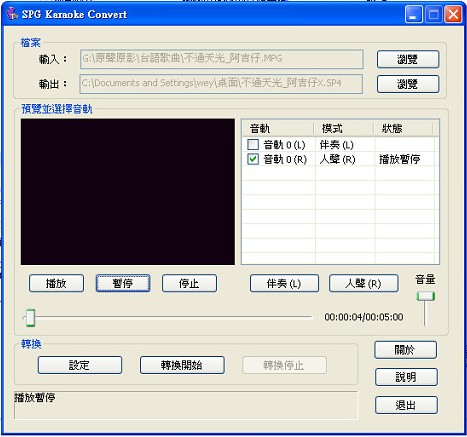Image resolution: width=467 pixels, height=437 pixels.
Task: Click the 瀏覽 button beside 輸出
Action: [x=408, y=84]
